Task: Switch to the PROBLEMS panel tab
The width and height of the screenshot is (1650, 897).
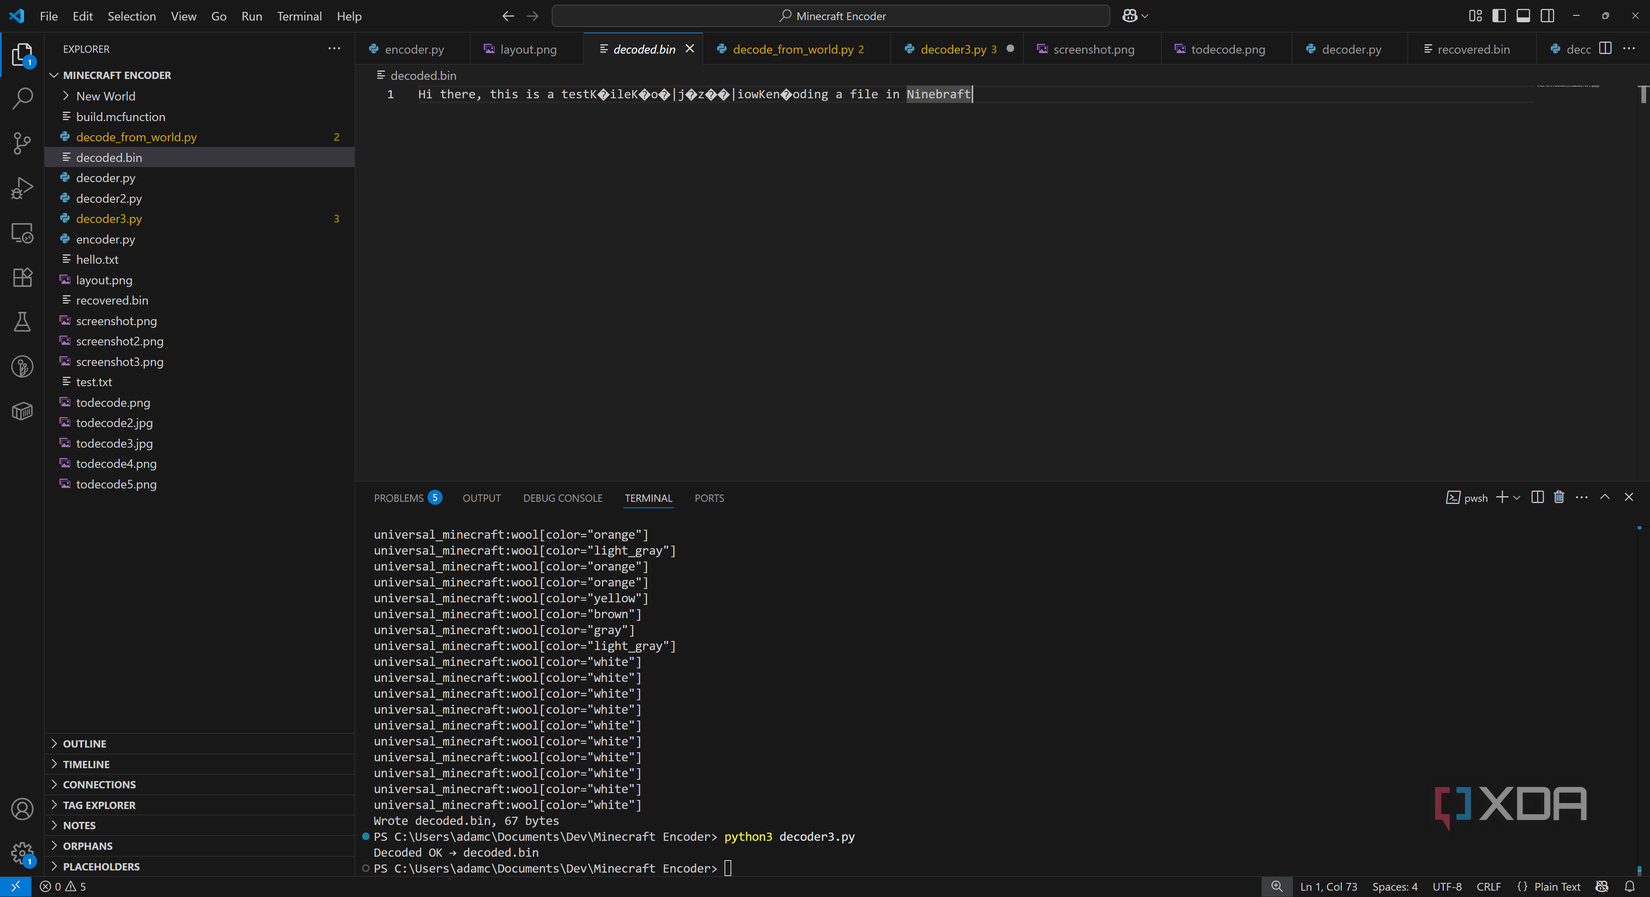Action: 398,498
